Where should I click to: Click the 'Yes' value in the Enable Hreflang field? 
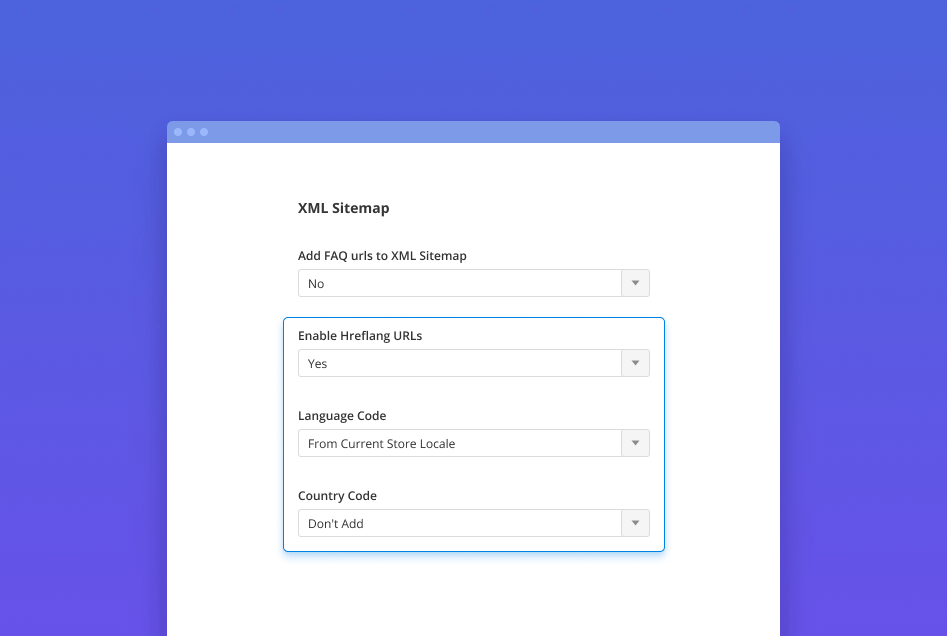pyautogui.click(x=318, y=364)
